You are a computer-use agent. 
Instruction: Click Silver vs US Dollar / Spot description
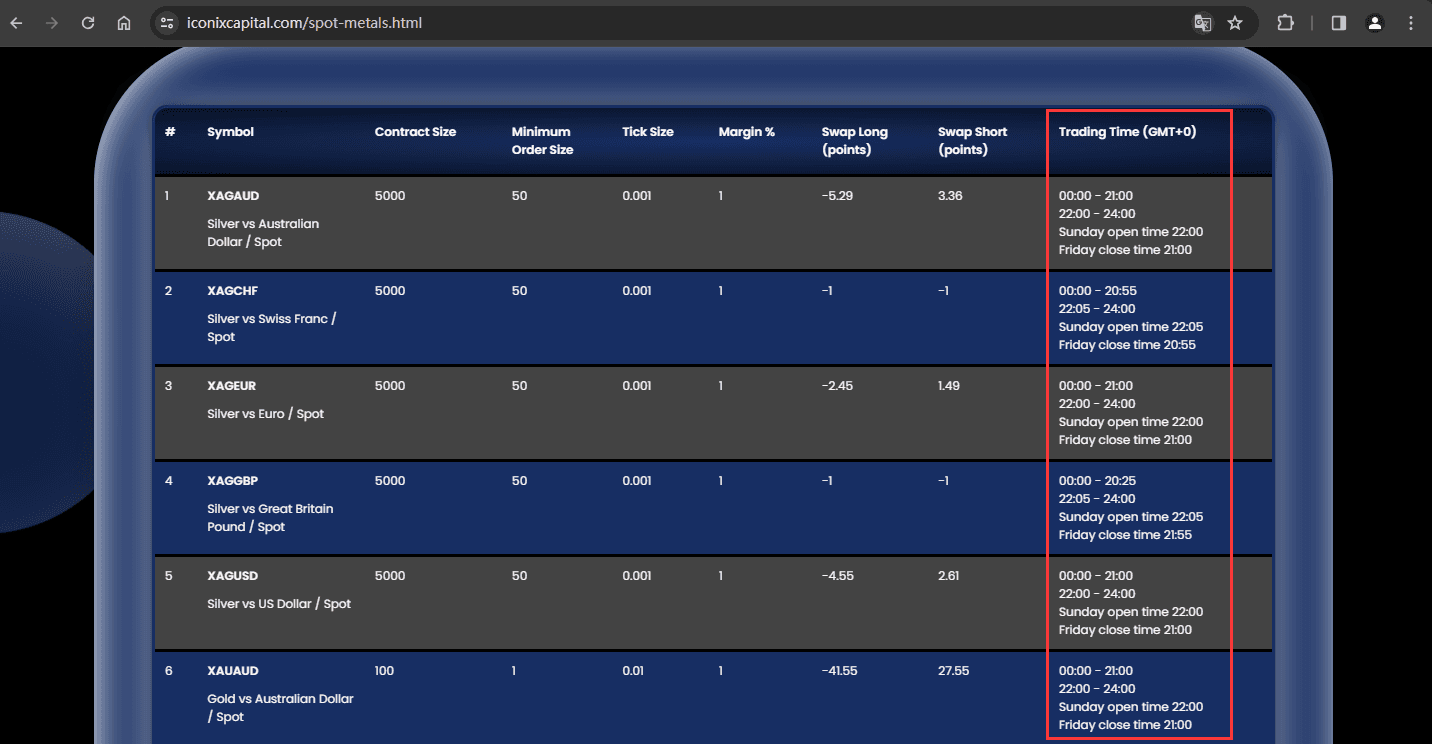click(279, 604)
